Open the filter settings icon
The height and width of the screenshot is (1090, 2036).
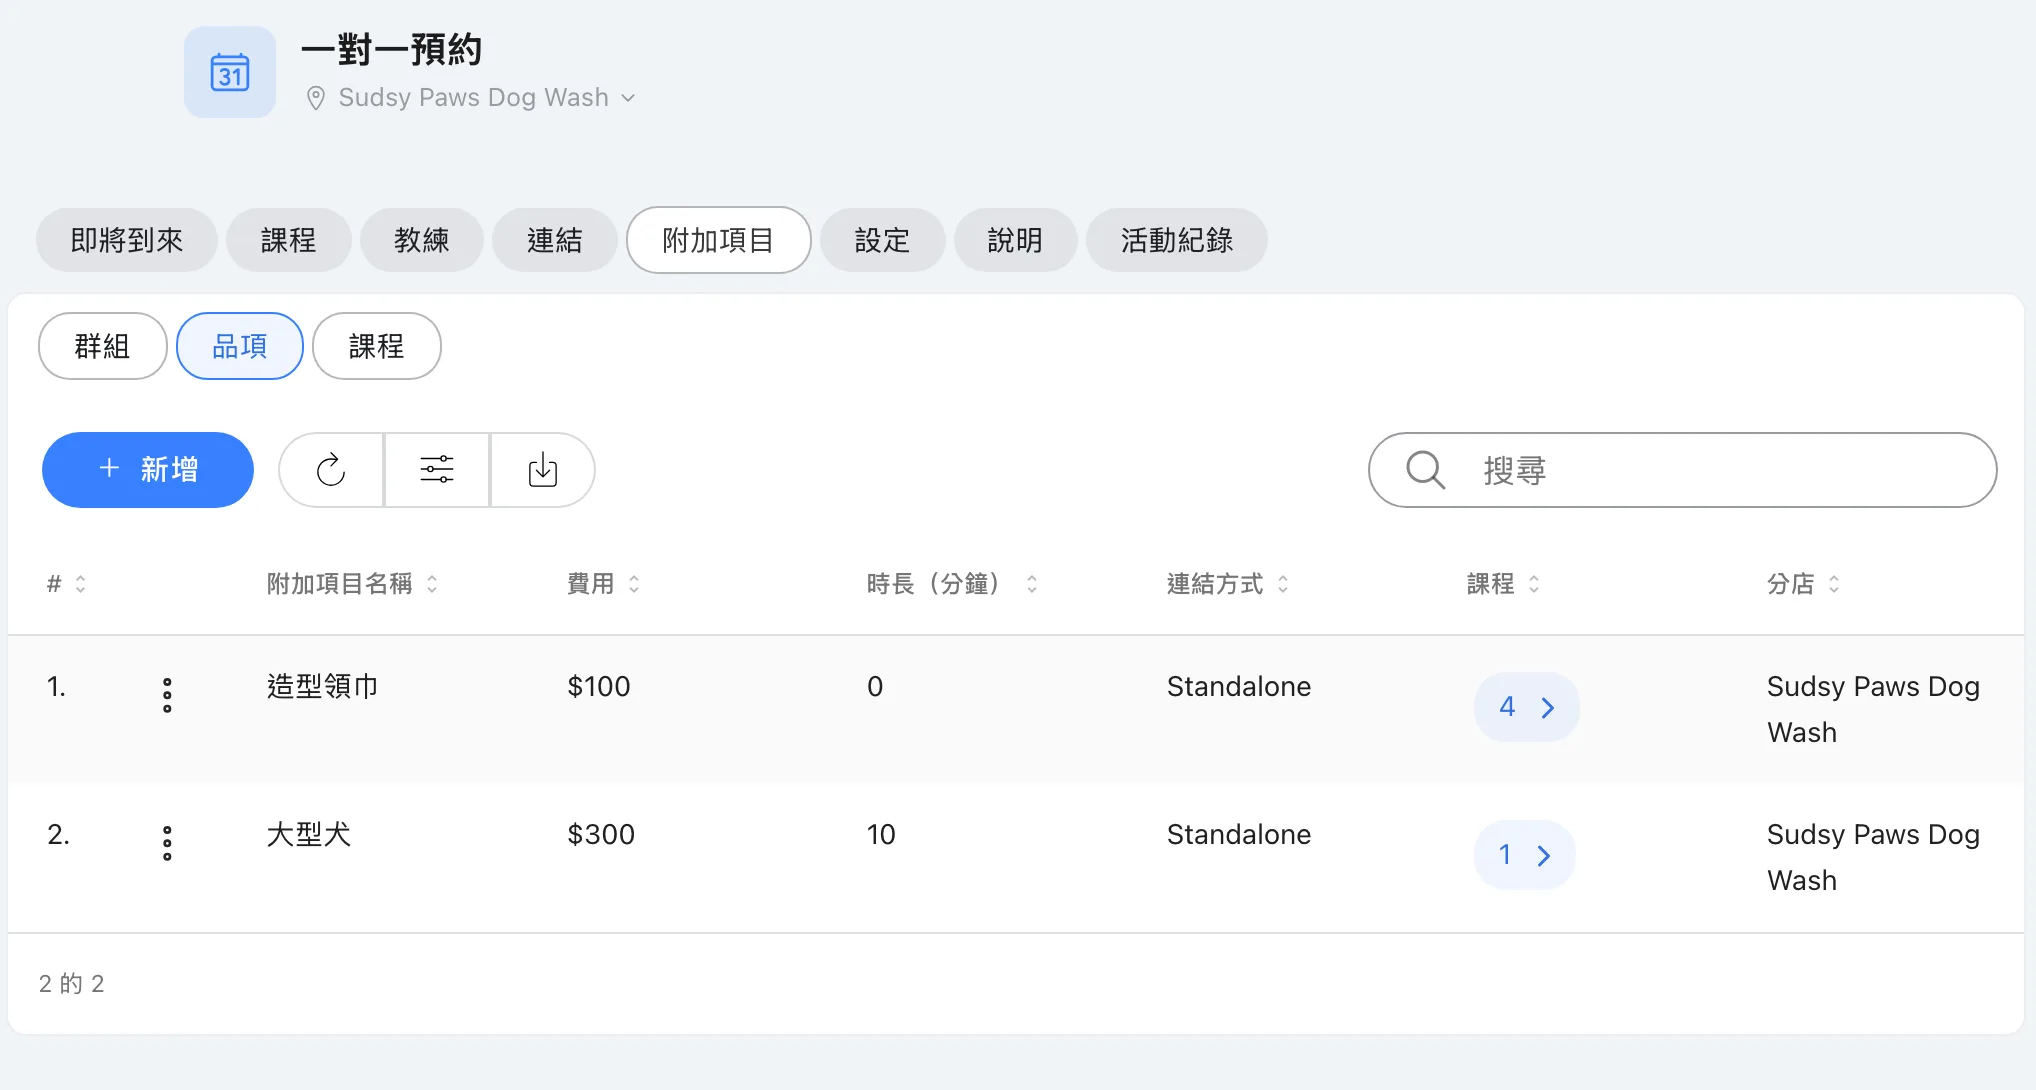point(437,470)
